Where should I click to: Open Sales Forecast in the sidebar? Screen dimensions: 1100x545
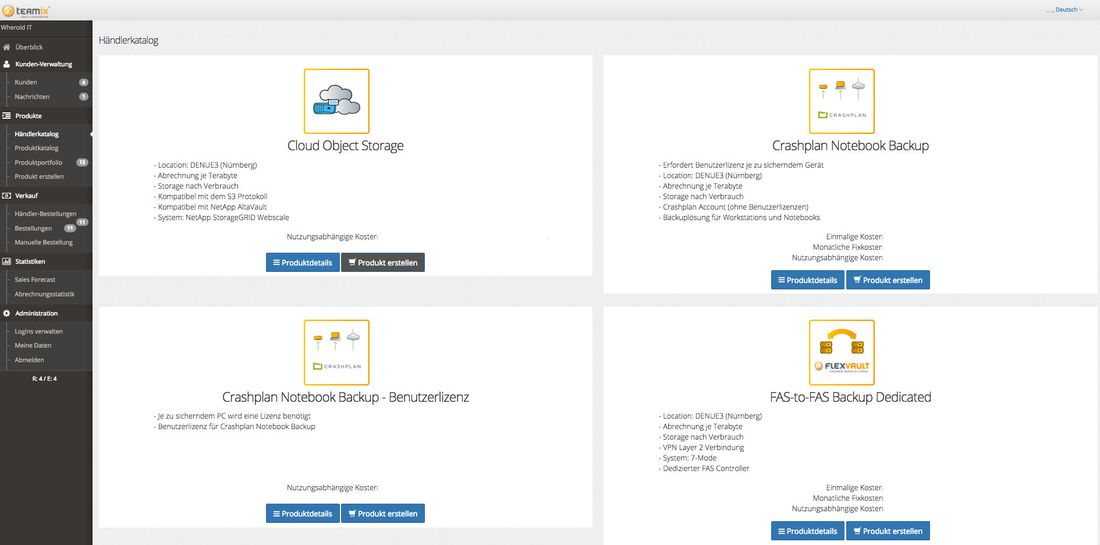[x=35, y=279]
